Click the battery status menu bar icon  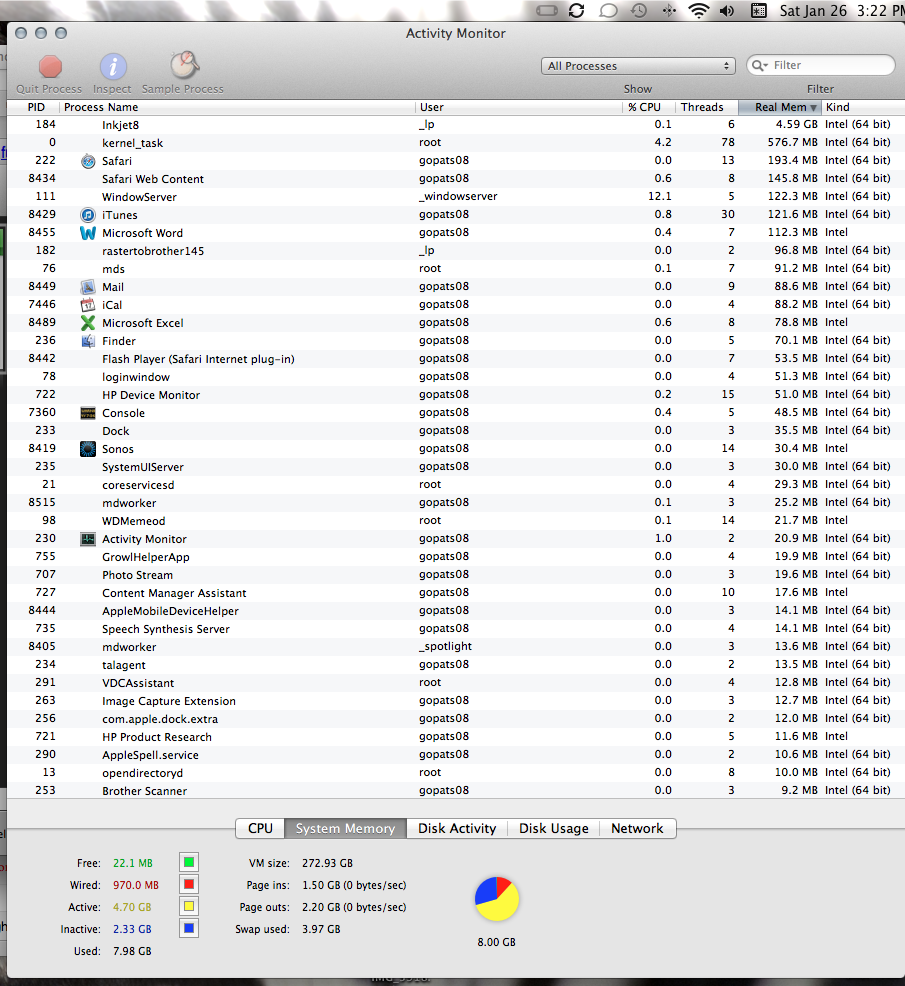pyautogui.click(x=547, y=11)
